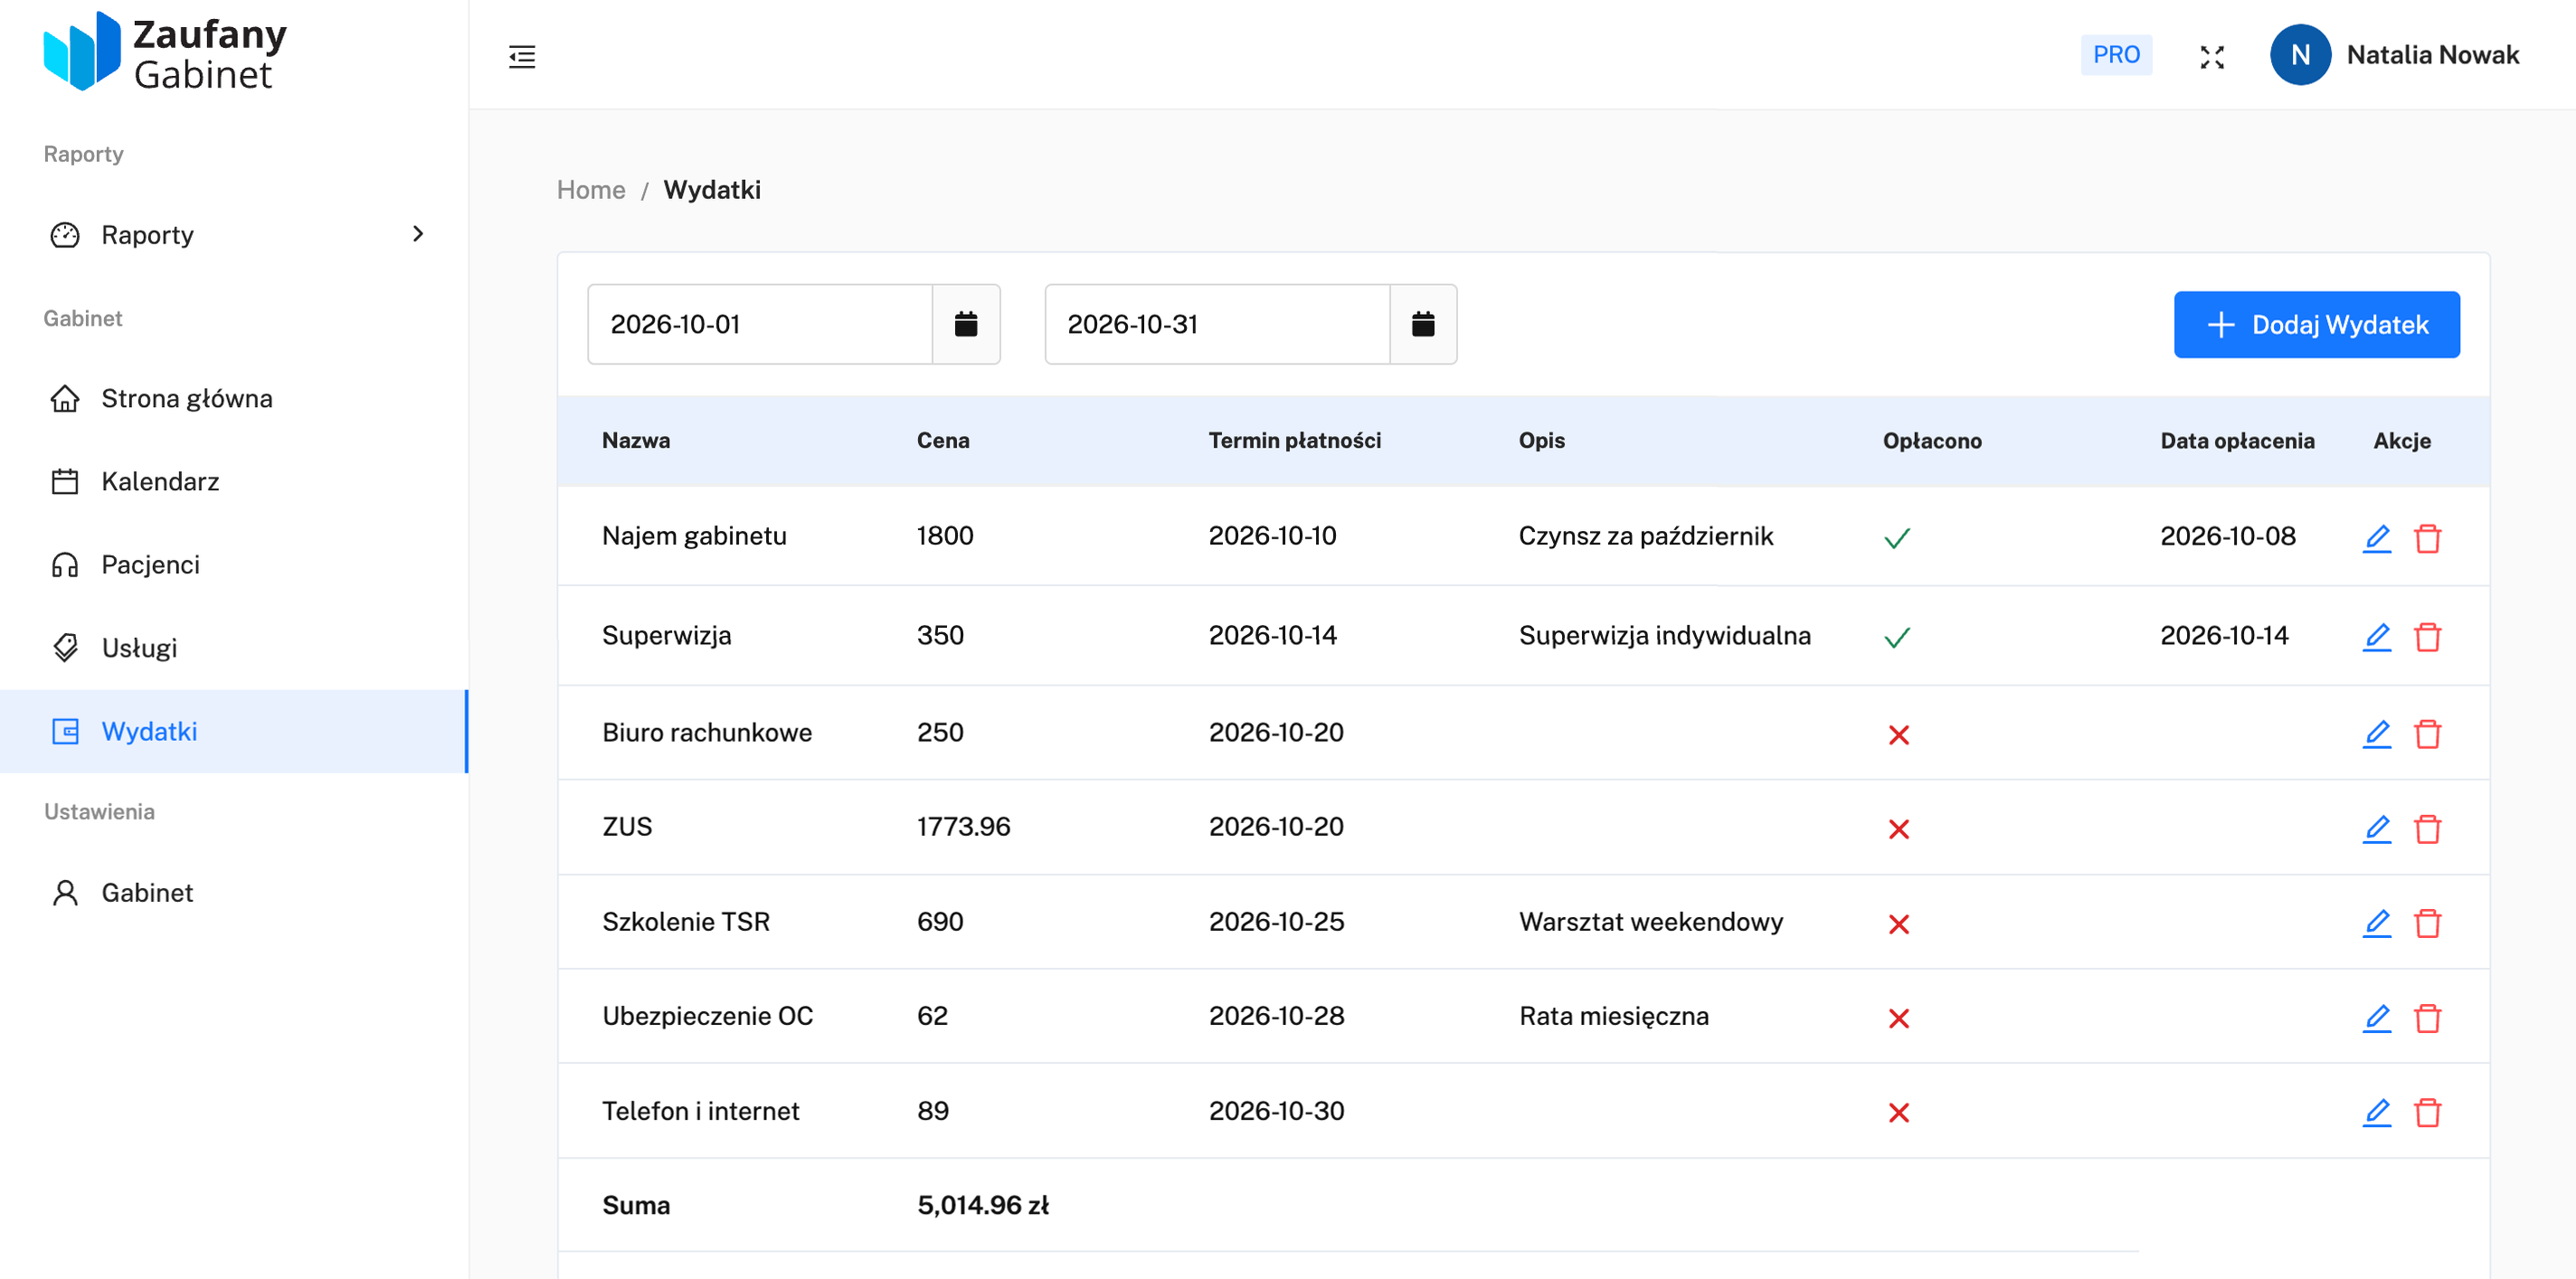2576x1279 pixels.
Task: Delete the Telefon i internet expense
Action: 2428,1112
